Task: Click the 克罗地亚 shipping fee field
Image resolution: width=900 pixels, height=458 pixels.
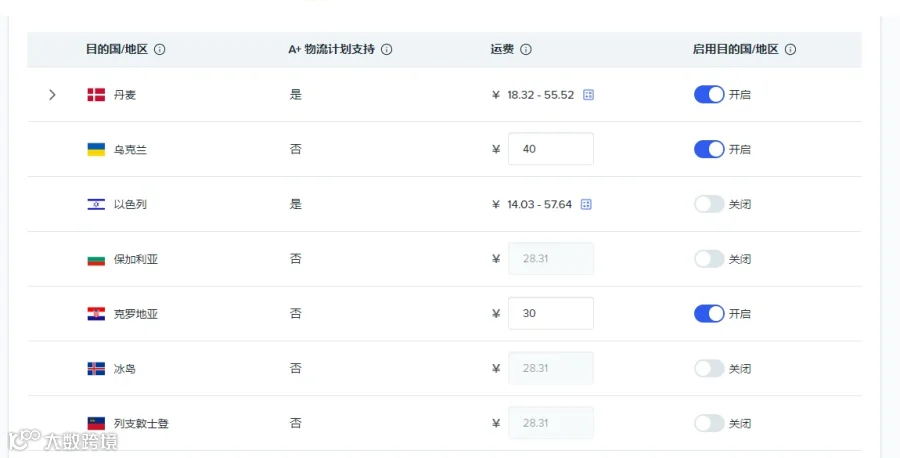Action: coord(551,313)
